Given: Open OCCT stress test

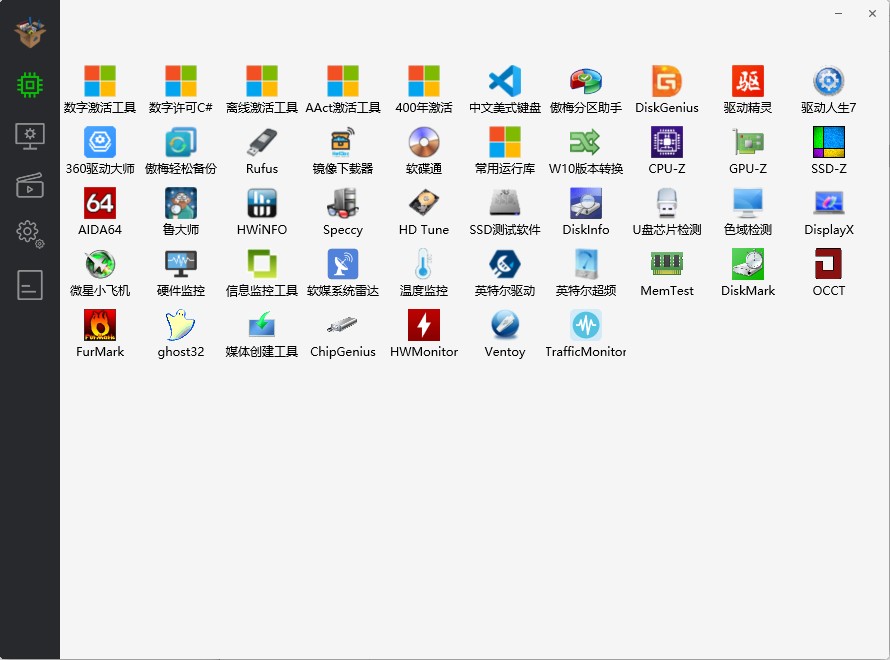Looking at the screenshot, I should coord(829,273).
